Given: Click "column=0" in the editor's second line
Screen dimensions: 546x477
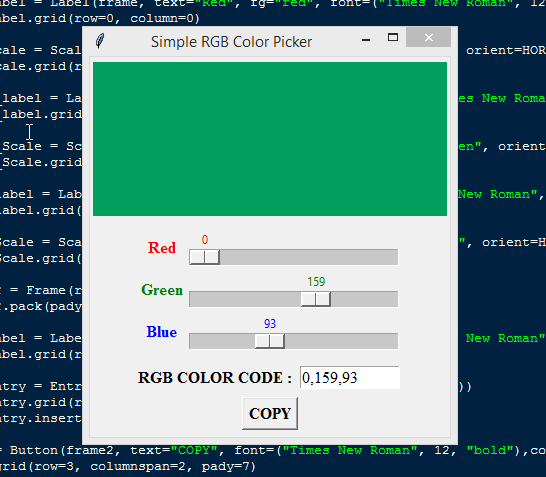Looking at the screenshot, I should (x=161, y=18).
